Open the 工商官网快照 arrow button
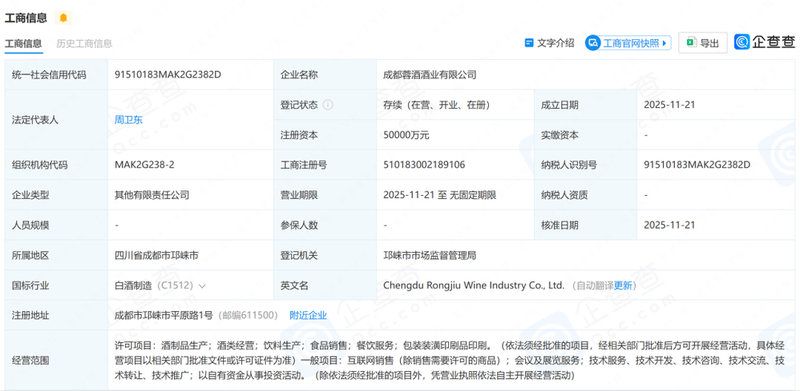The height and width of the screenshot is (391, 800). click(x=664, y=43)
